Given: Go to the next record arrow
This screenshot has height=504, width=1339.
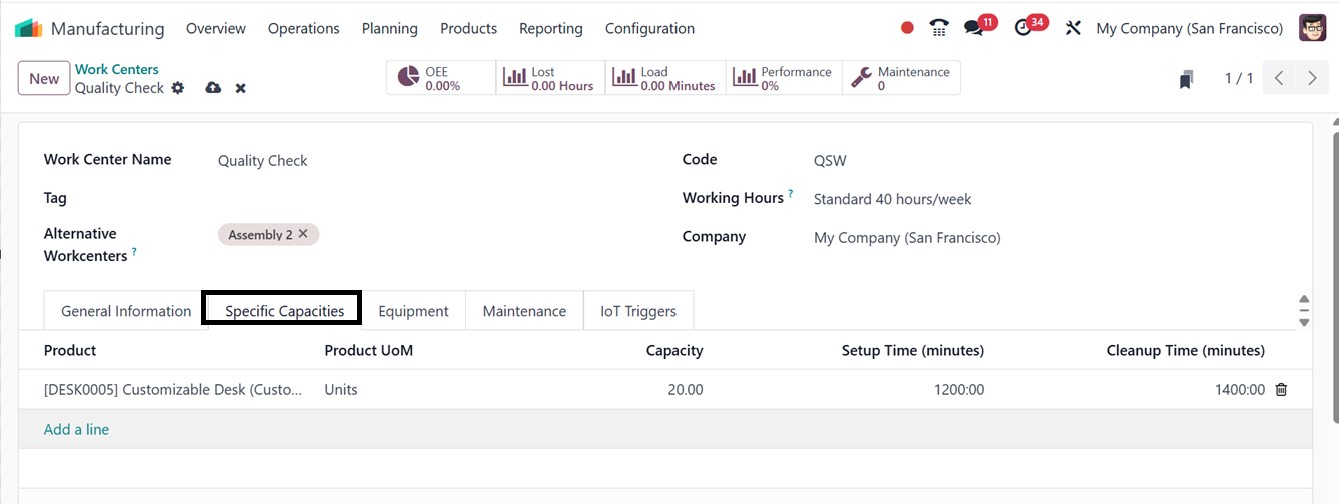Looking at the screenshot, I should point(1312,78).
